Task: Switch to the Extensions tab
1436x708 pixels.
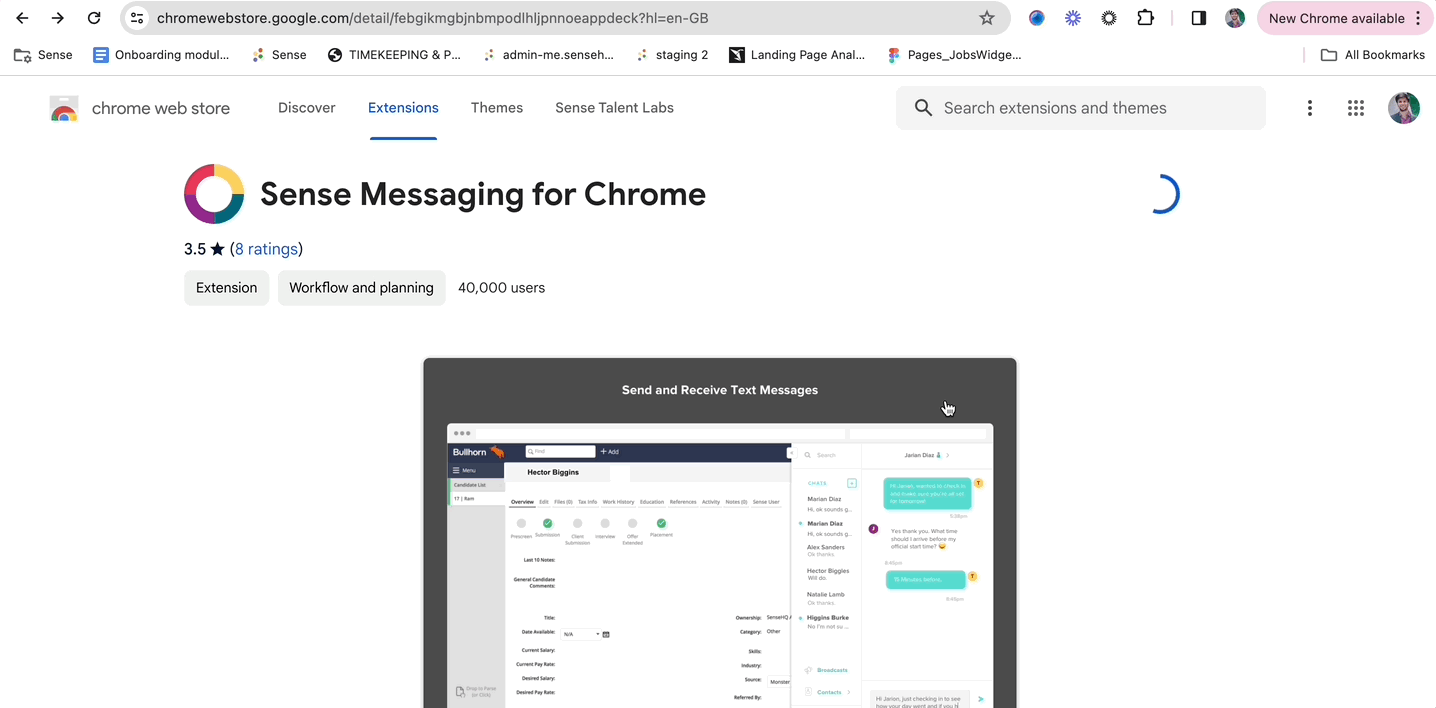Action: click(x=403, y=108)
